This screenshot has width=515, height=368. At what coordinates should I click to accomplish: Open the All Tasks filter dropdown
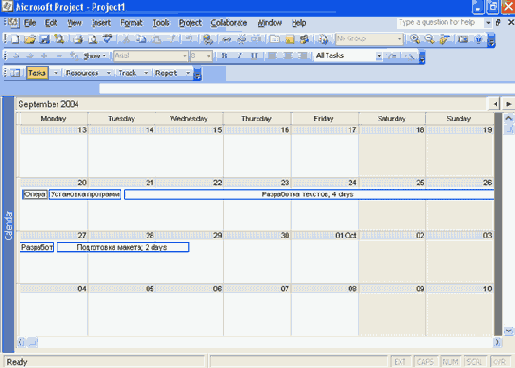(379, 56)
